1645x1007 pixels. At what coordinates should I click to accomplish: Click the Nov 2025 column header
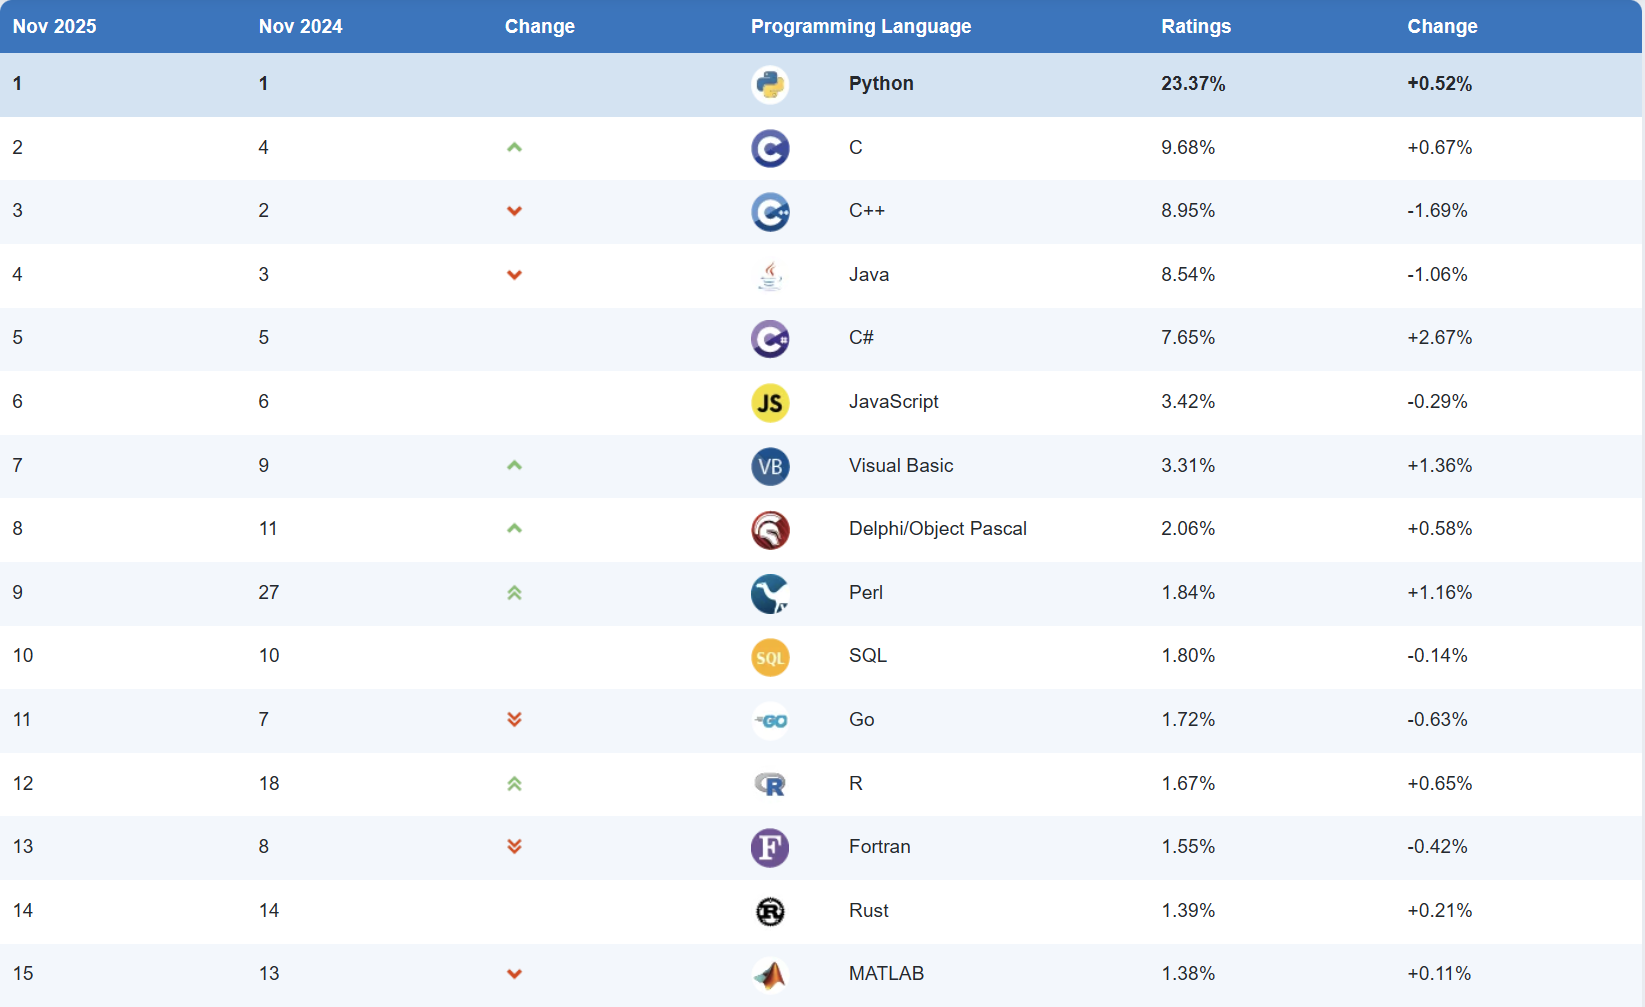pos(55,27)
